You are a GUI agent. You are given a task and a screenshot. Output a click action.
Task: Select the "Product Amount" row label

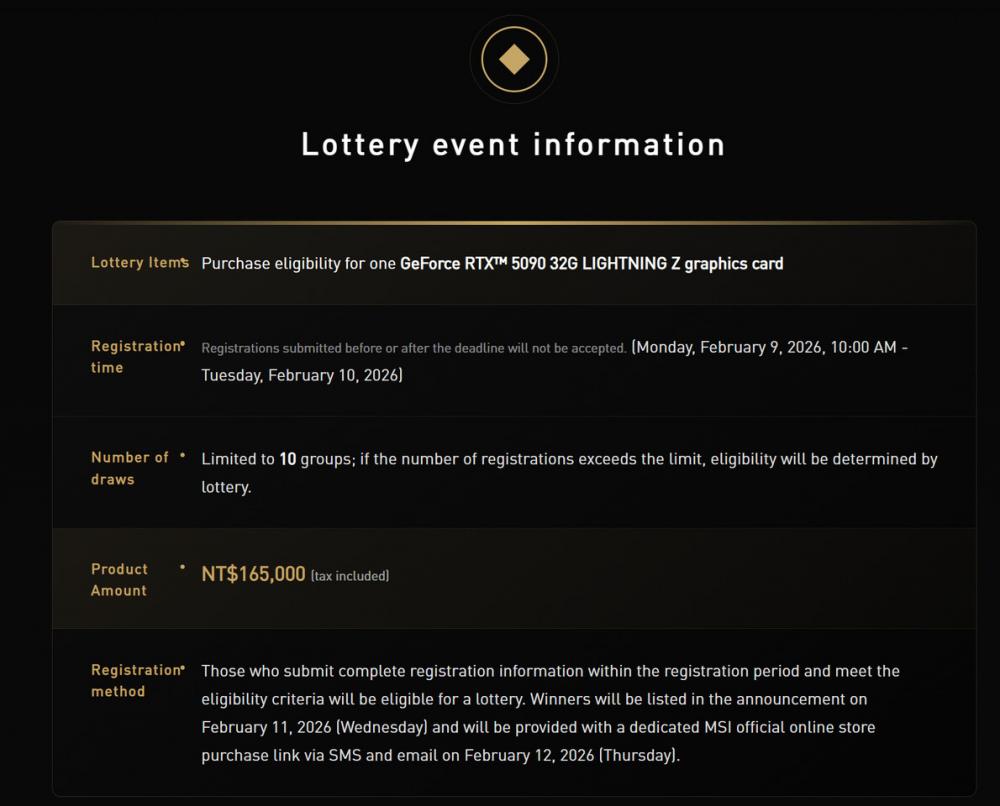(x=119, y=580)
